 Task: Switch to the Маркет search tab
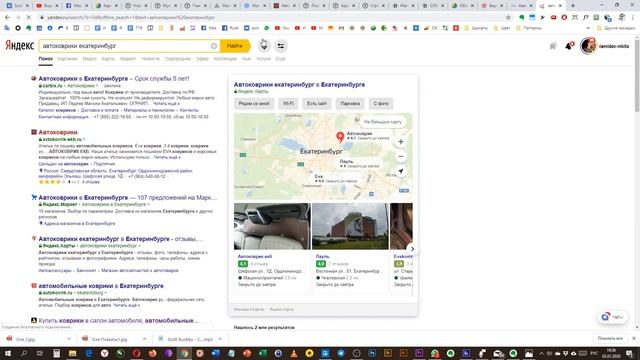pyautogui.click(x=128, y=59)
